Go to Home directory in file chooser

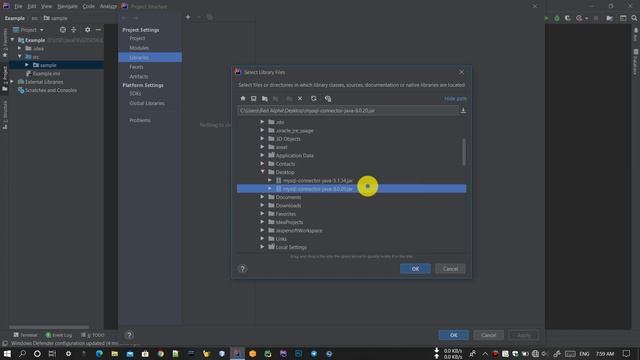point(243,98)
